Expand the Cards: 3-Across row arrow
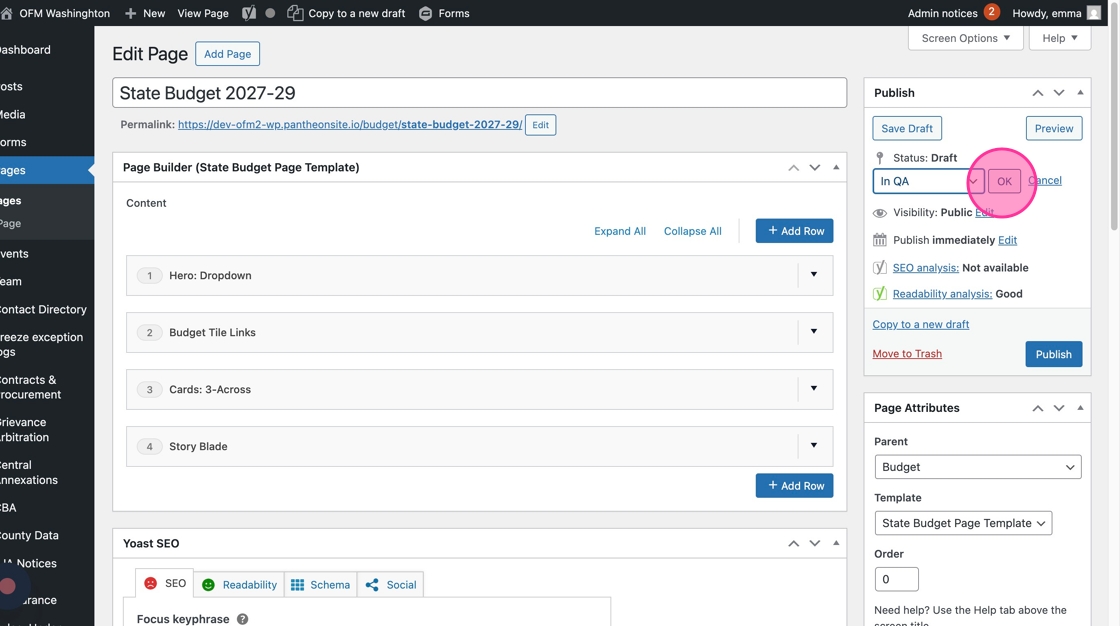The image size is (1120, 626). [814, 389]
